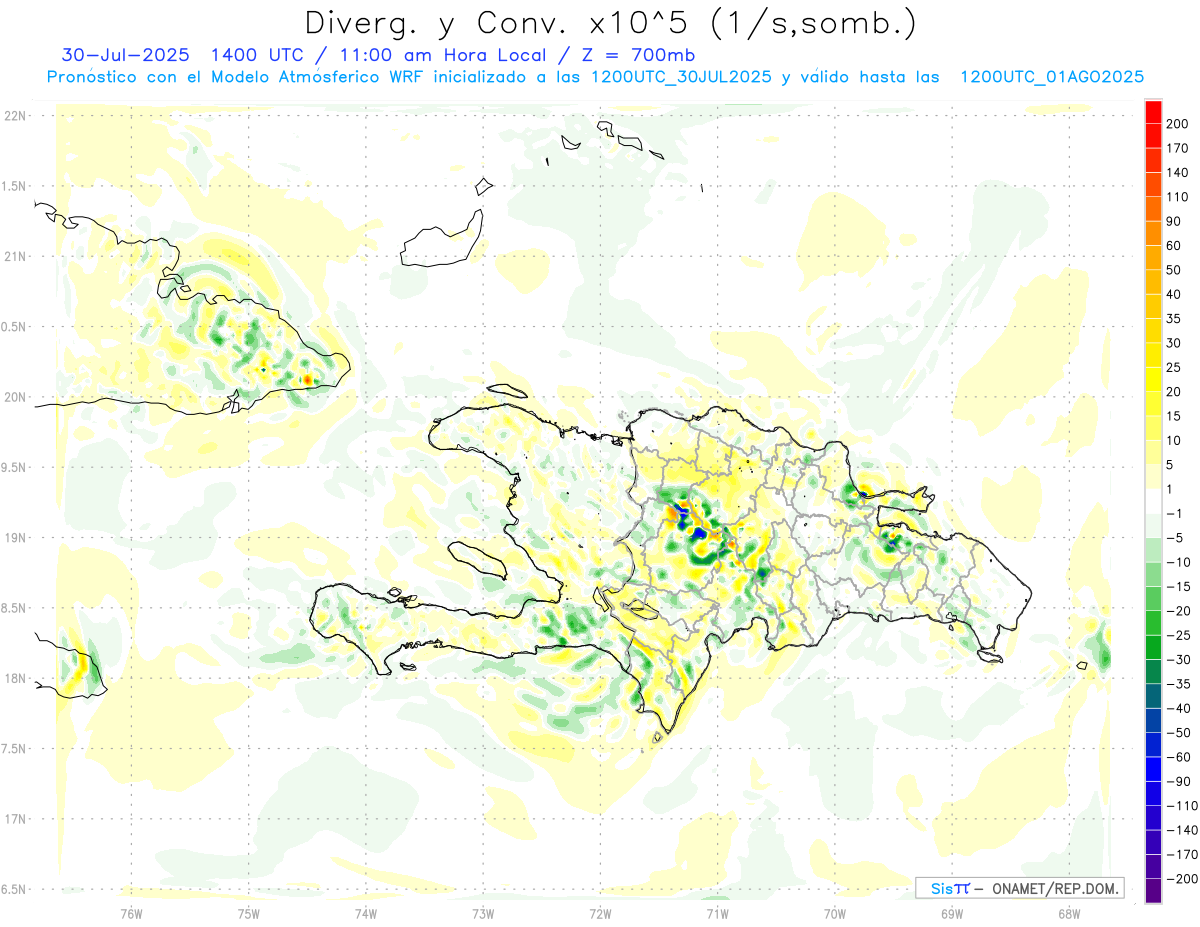The width and height of the screenshot is (1200, 927).
Task: Click the 17N latitude axis label
Action: pyautogui.click(x=14, y=819)
